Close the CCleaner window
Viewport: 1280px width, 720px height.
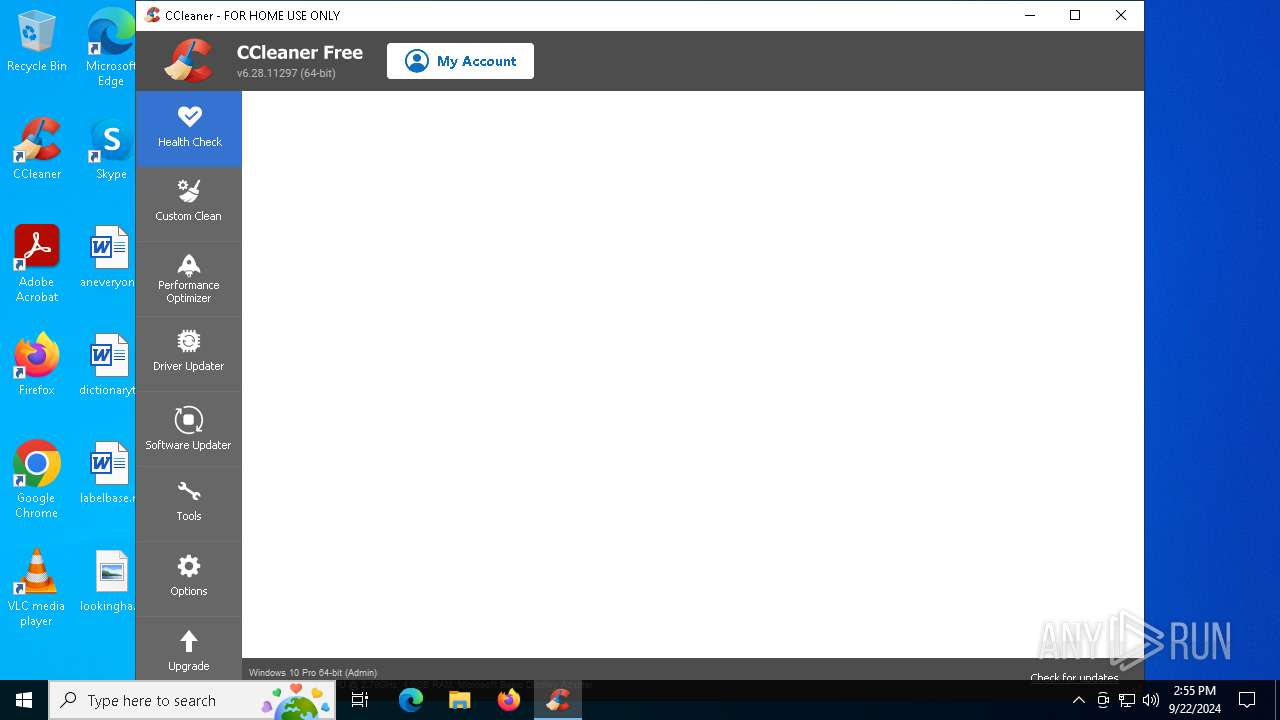(1121, 15)
